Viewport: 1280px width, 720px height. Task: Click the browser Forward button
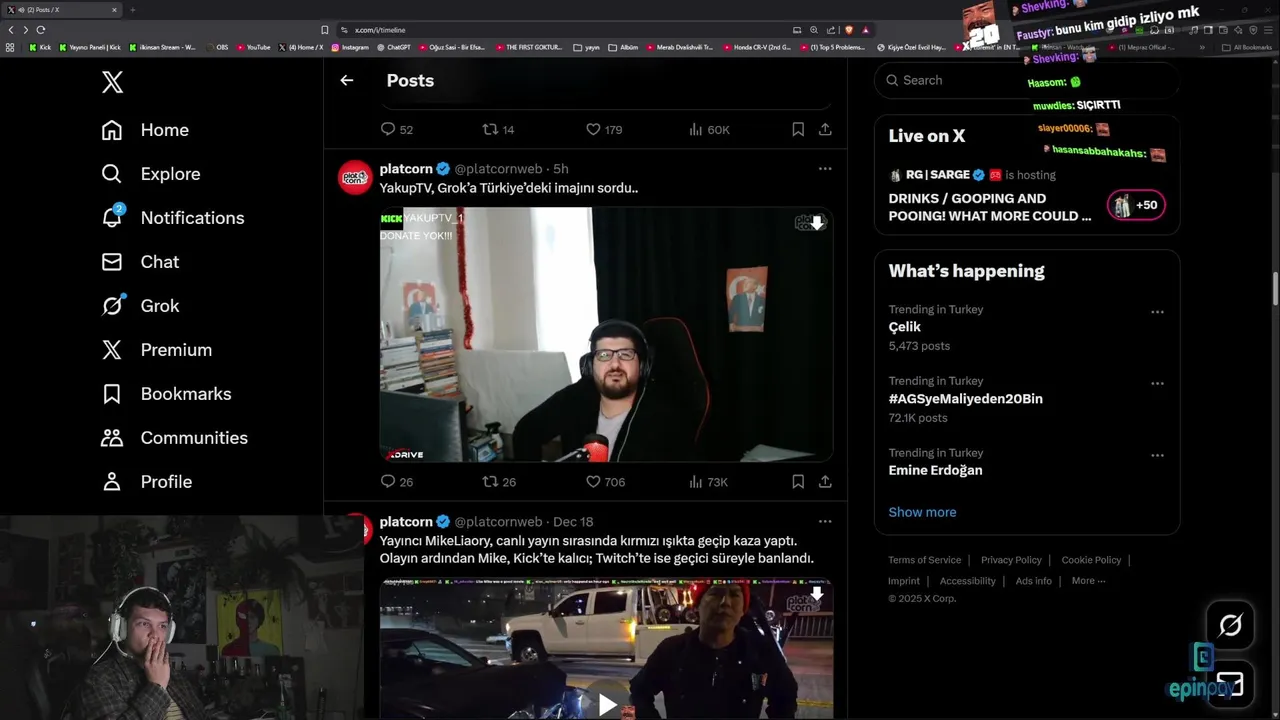(26, 30)
